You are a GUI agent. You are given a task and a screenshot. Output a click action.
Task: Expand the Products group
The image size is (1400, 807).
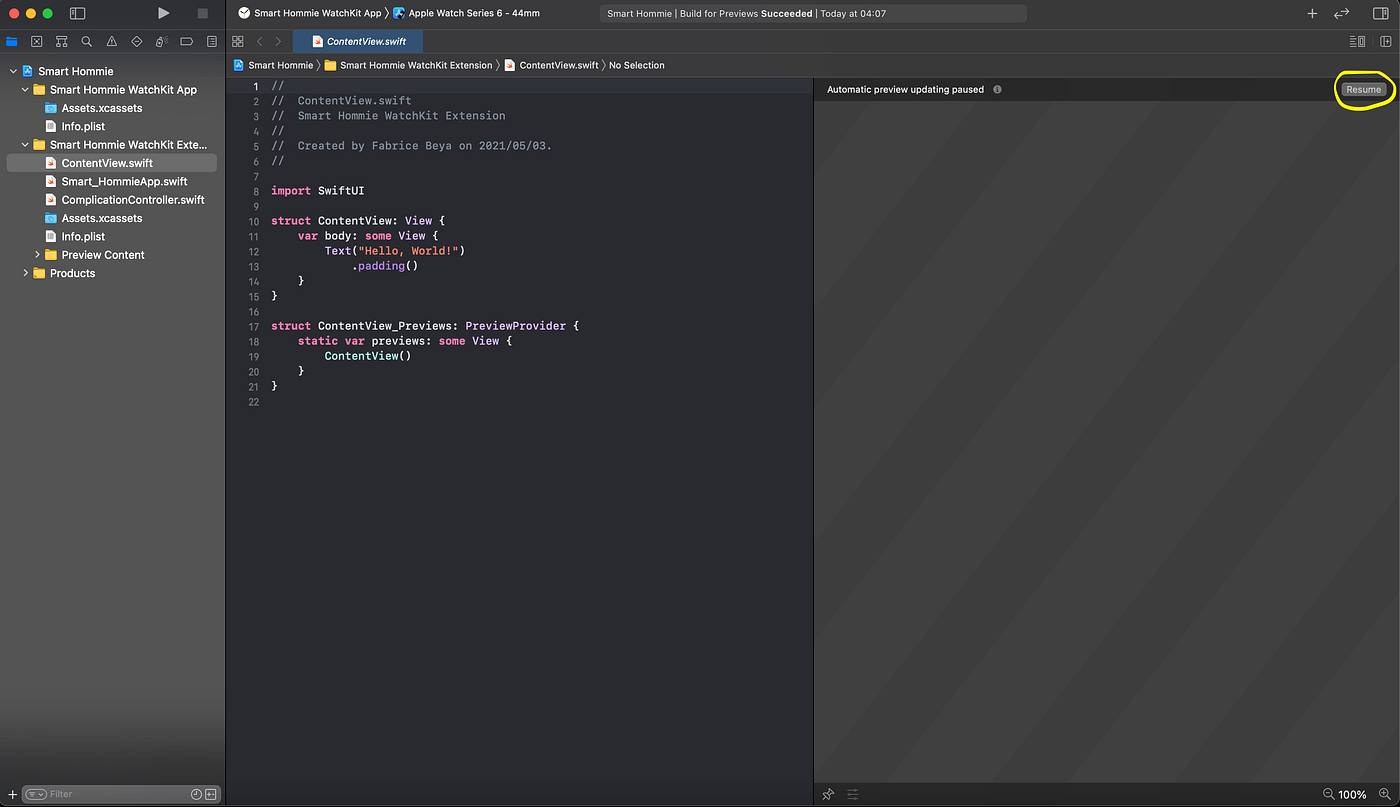[25, 272]
